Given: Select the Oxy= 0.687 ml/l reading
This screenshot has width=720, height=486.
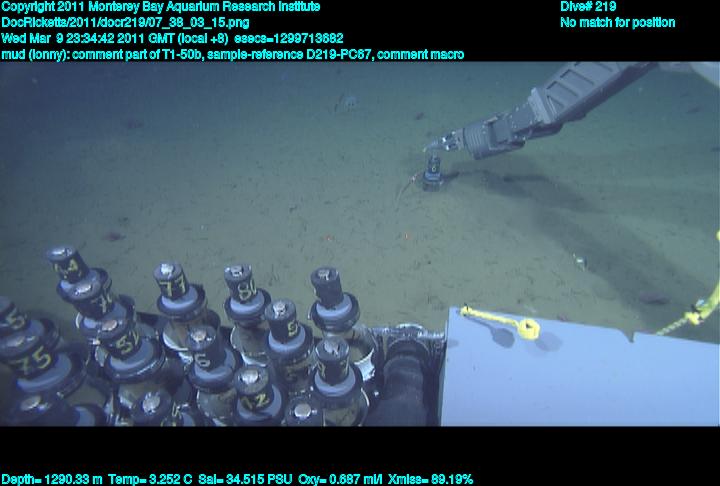Looking at the screenshot, I should [340, 479].
